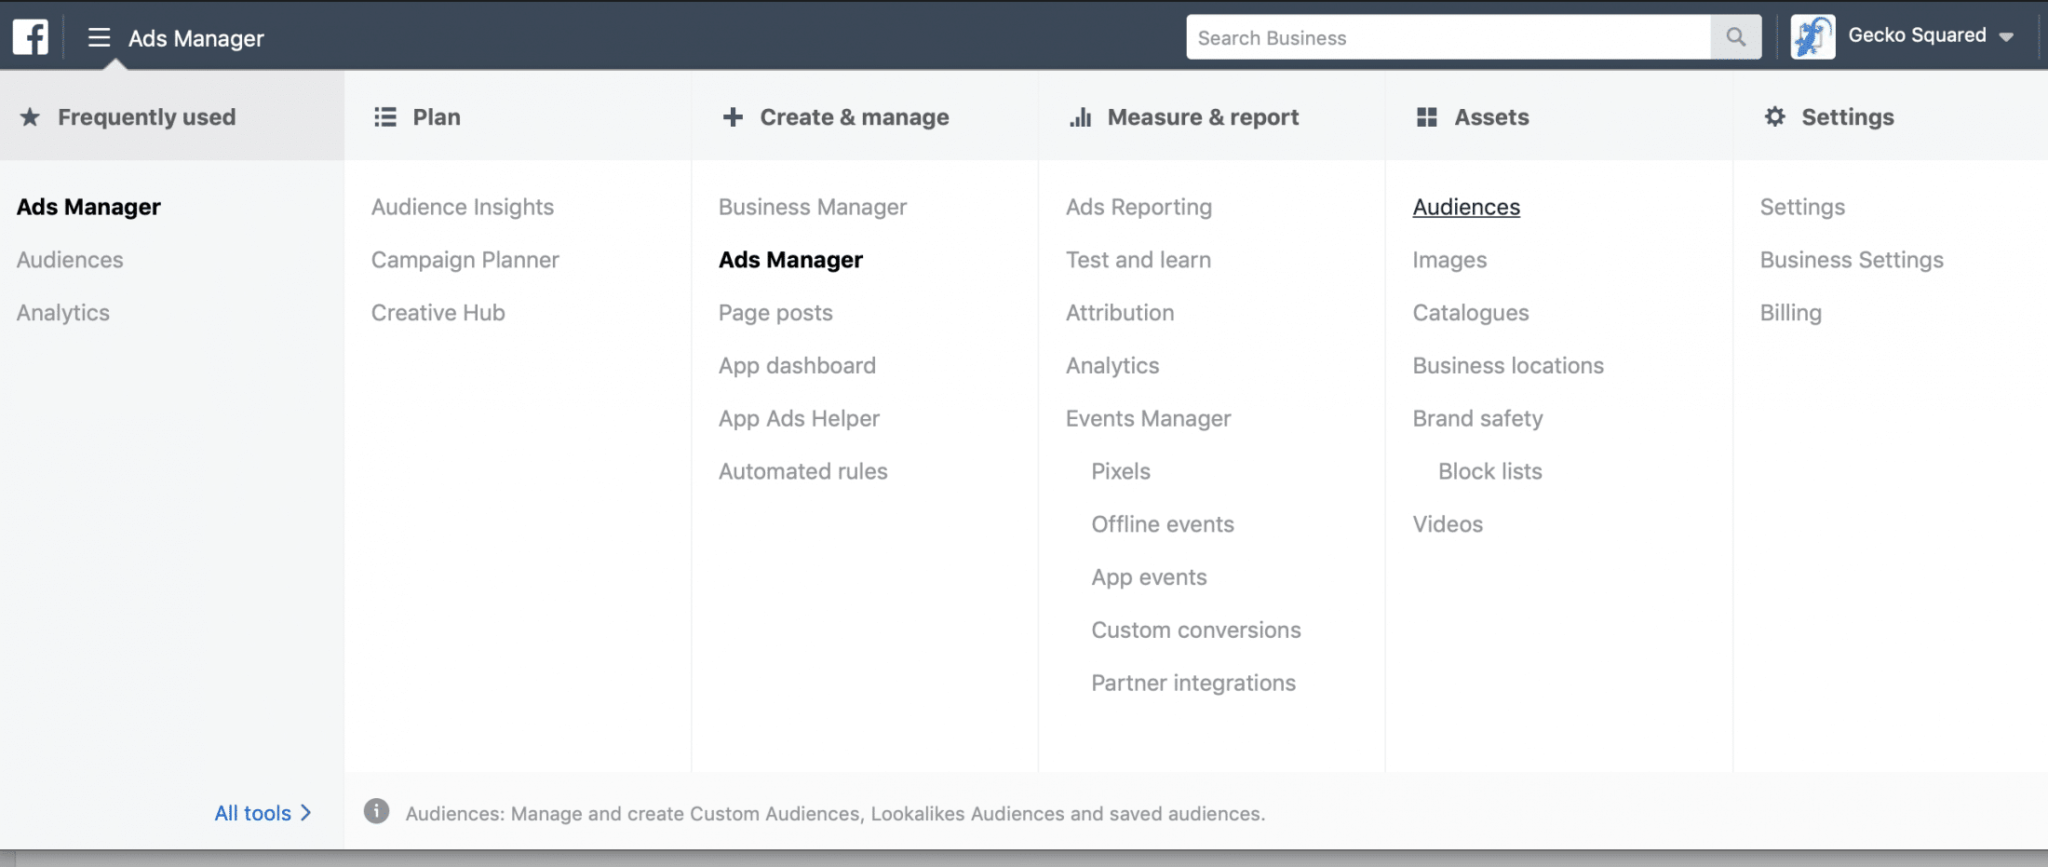Click the Frequently used star icon
Viewport: 2048px width, 867px height.
coord(30,117)
